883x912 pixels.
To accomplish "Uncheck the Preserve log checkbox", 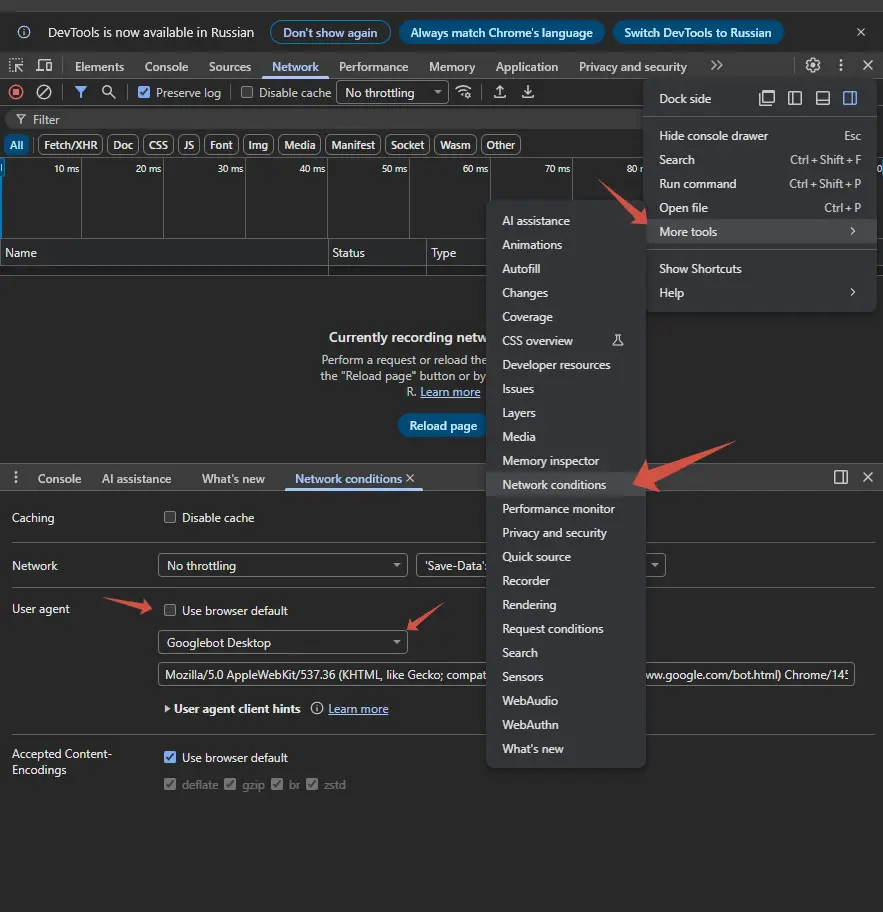I will click(x=144, y=93).
